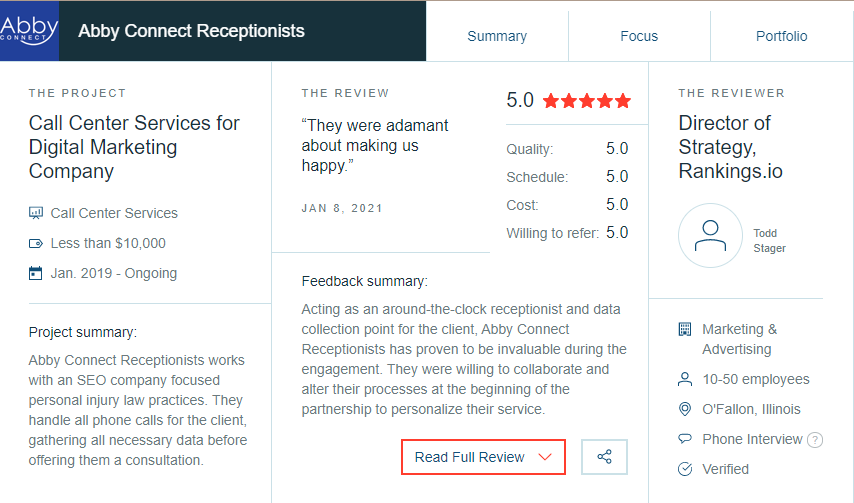Click the reviewer profile avatar icon
854x503 pixels.
pyautogui.click(x=710, y=235)
